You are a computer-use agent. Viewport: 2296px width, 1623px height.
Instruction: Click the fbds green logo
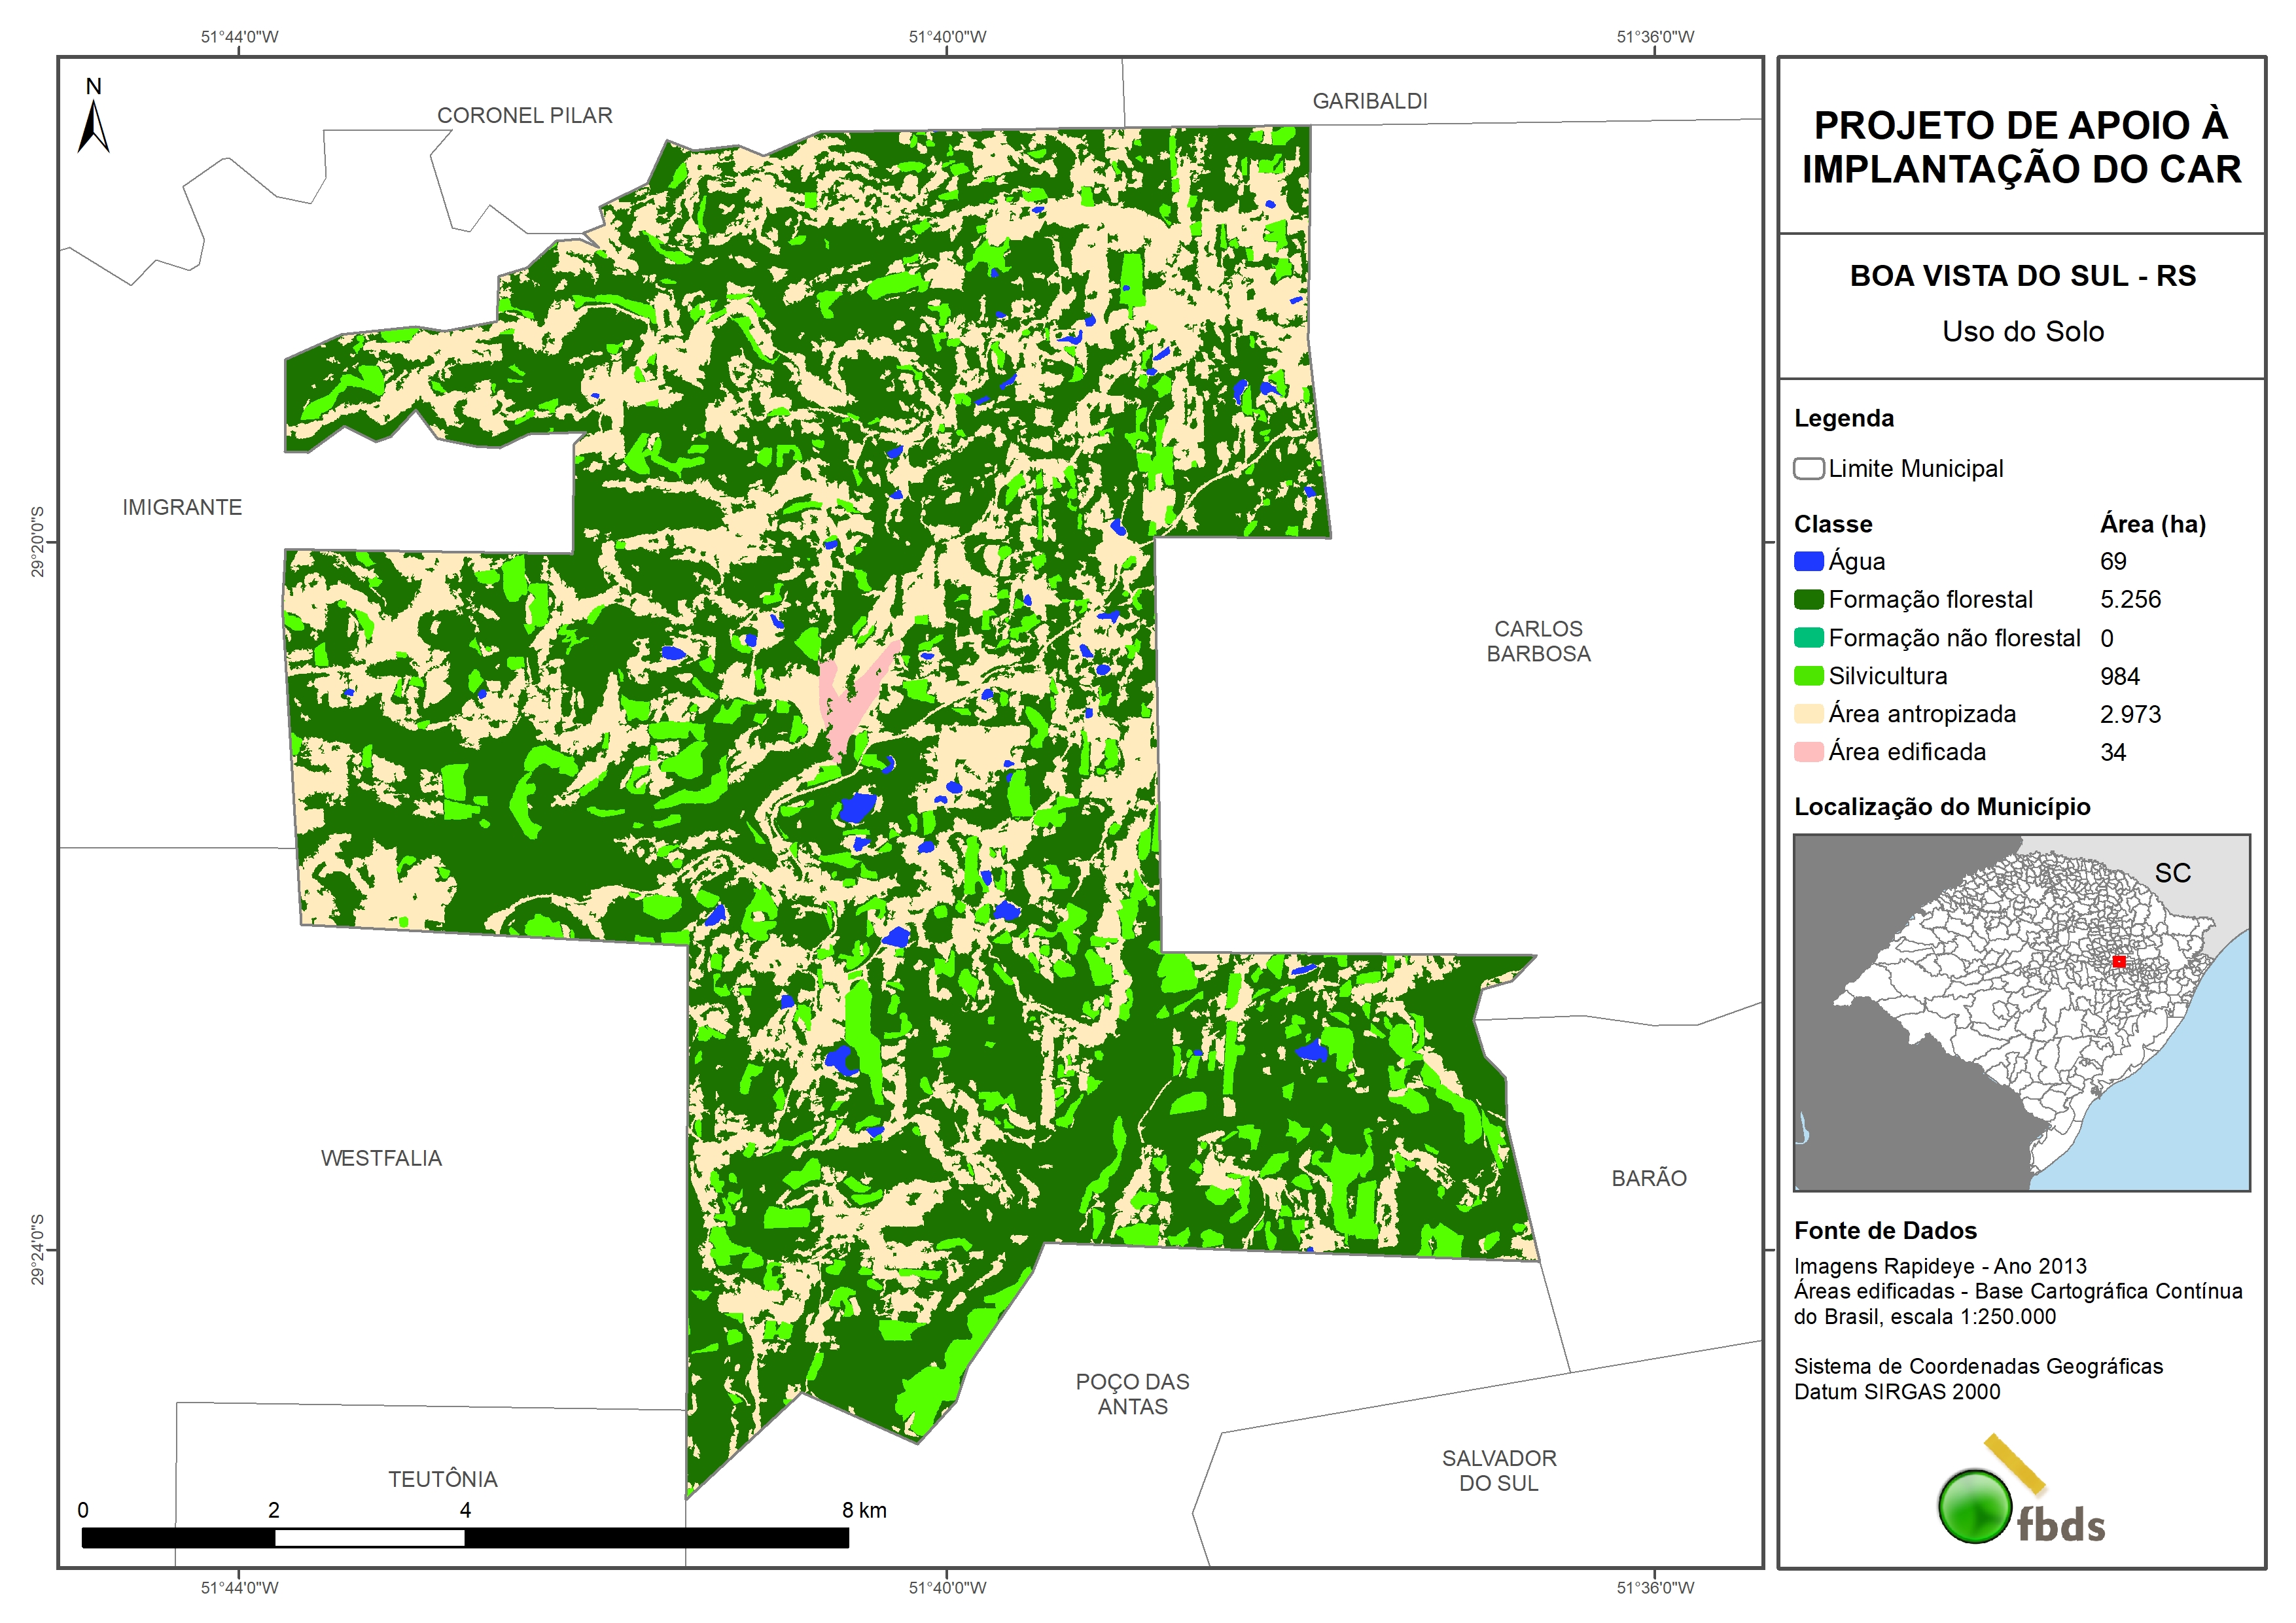click(x=1975, y=1506)
